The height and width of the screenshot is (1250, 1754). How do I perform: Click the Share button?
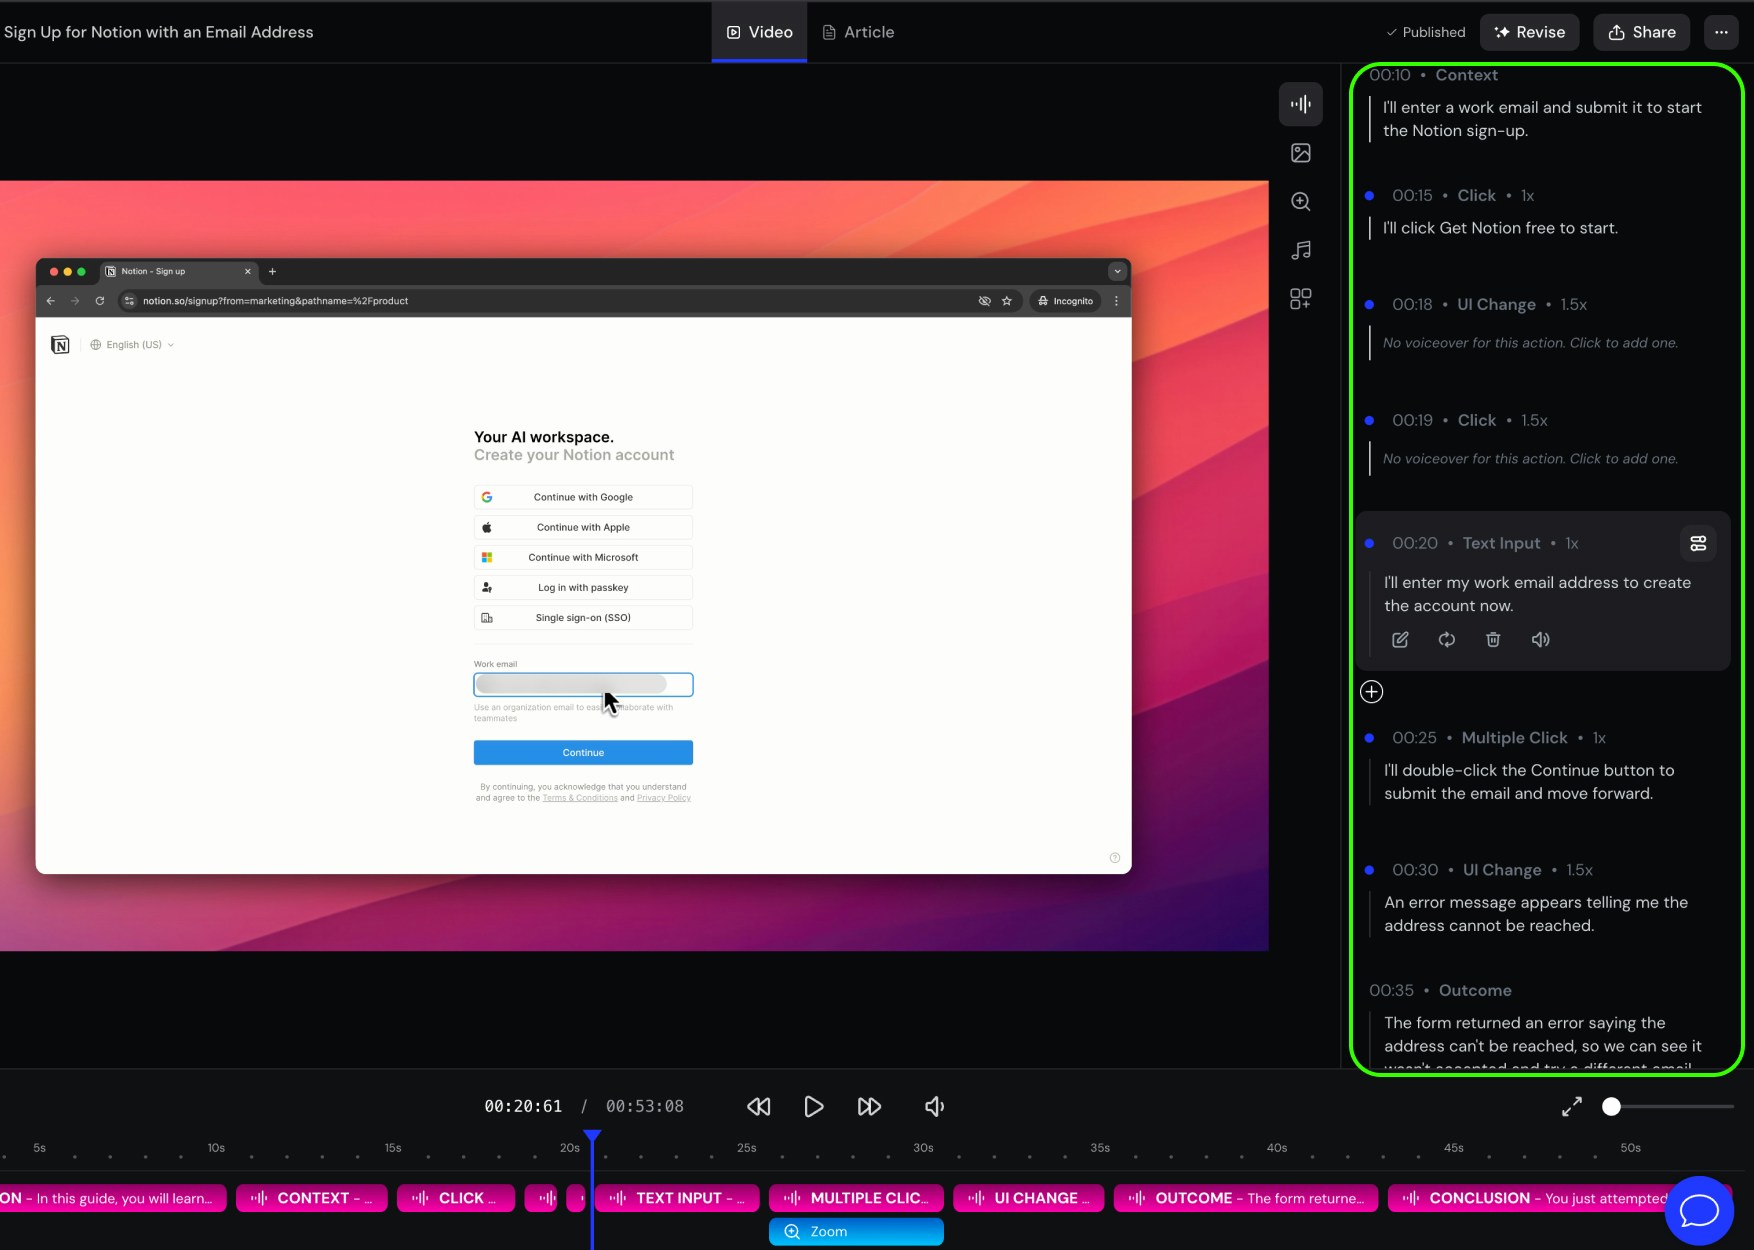click(x=1641, y=32)
